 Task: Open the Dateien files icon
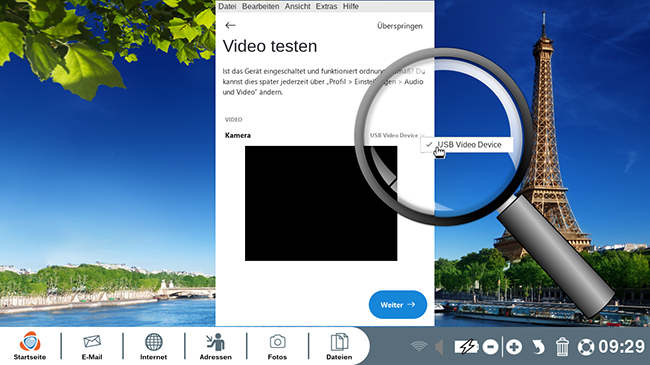(x=339, y=346)
